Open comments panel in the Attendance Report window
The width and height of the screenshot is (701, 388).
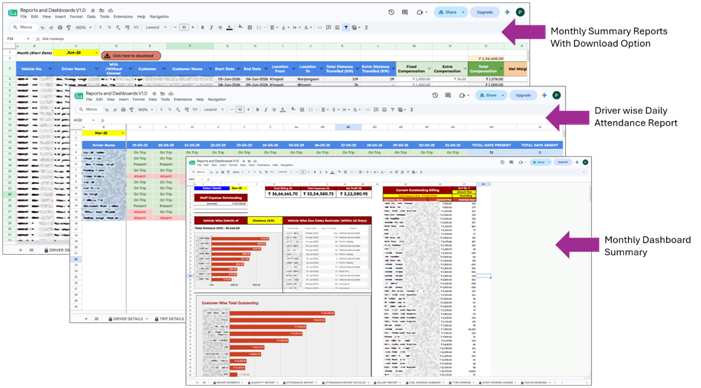click(448, 95)
